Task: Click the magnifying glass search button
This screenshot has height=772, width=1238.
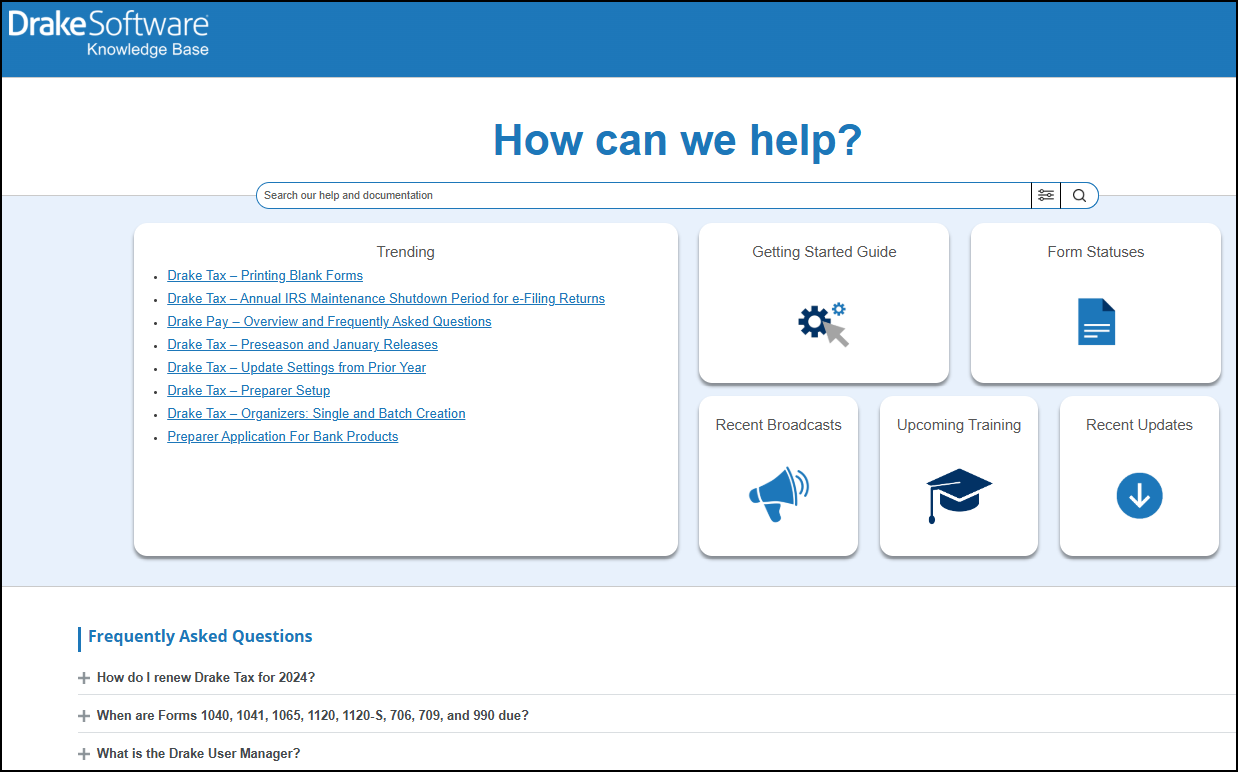Action: [x=1079, y=196]
